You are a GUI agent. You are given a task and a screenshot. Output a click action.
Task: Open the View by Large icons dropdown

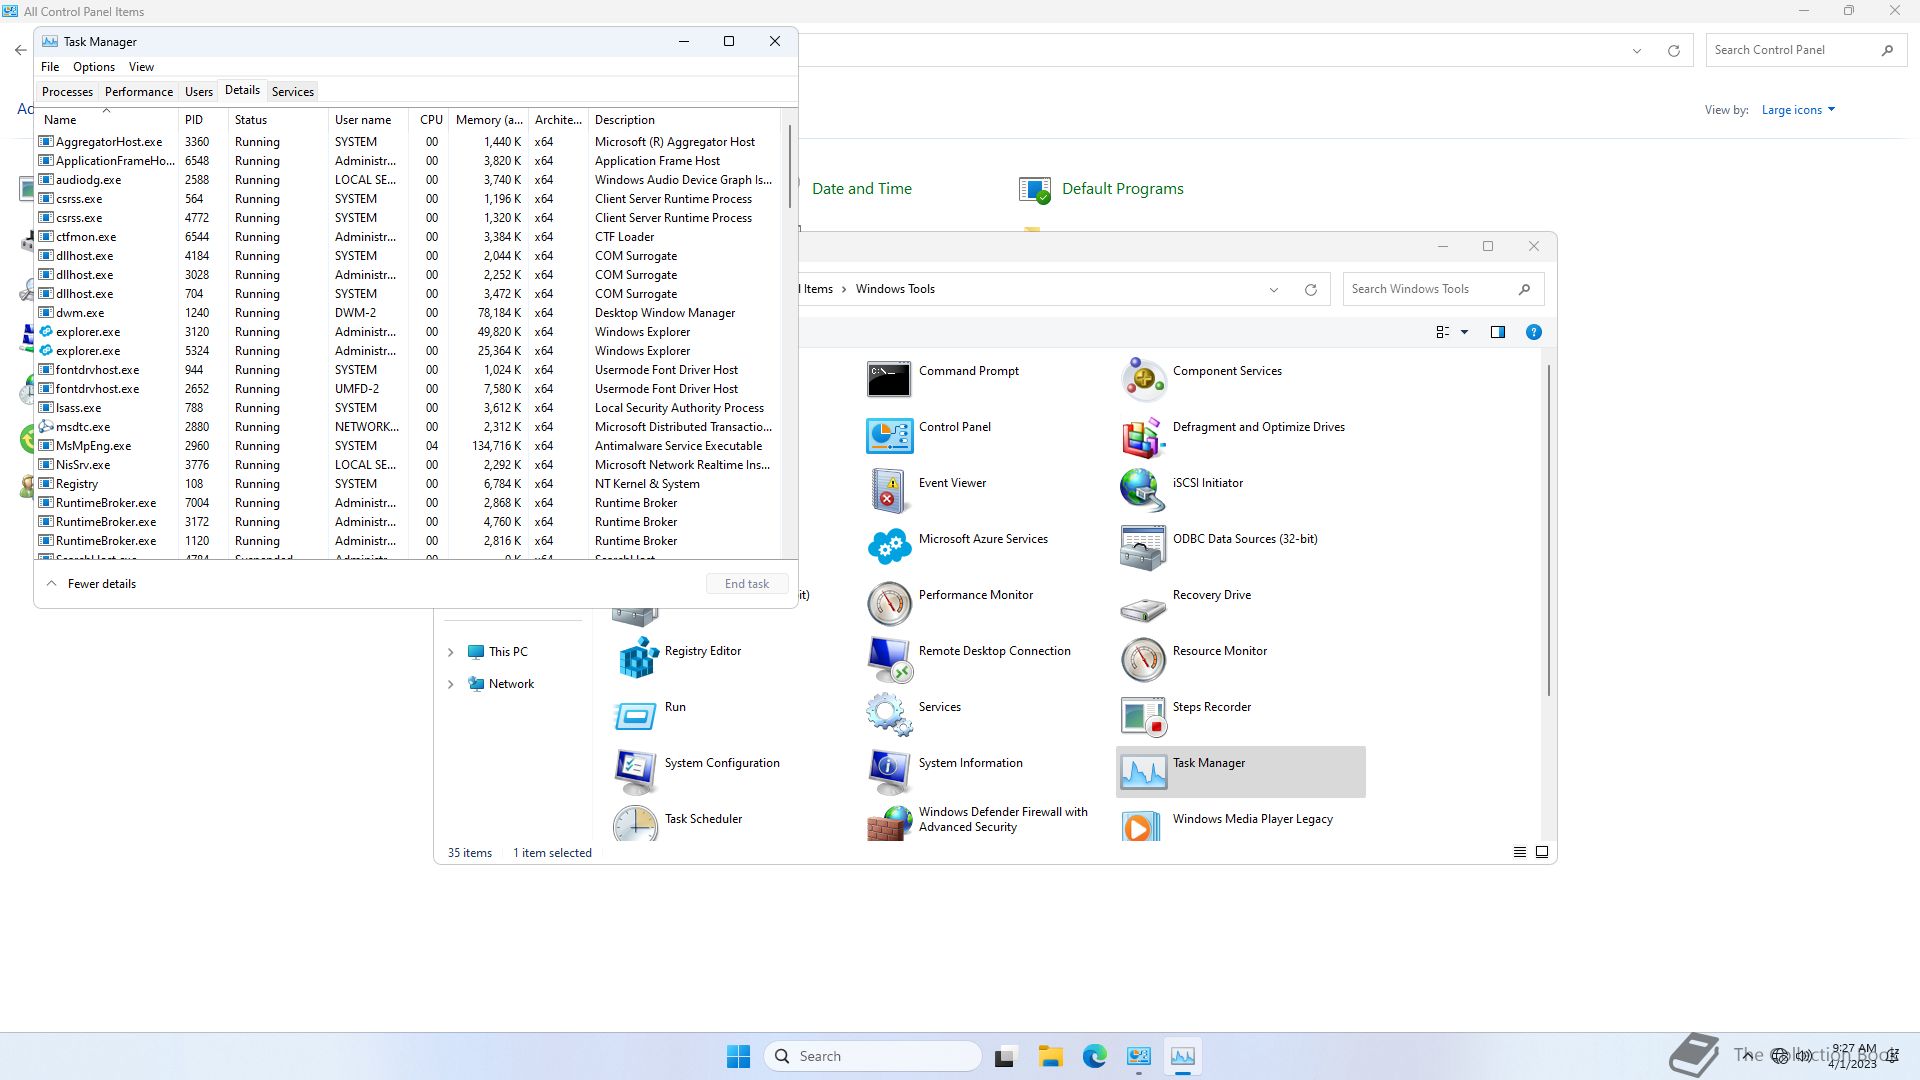tap(1798, 110)
